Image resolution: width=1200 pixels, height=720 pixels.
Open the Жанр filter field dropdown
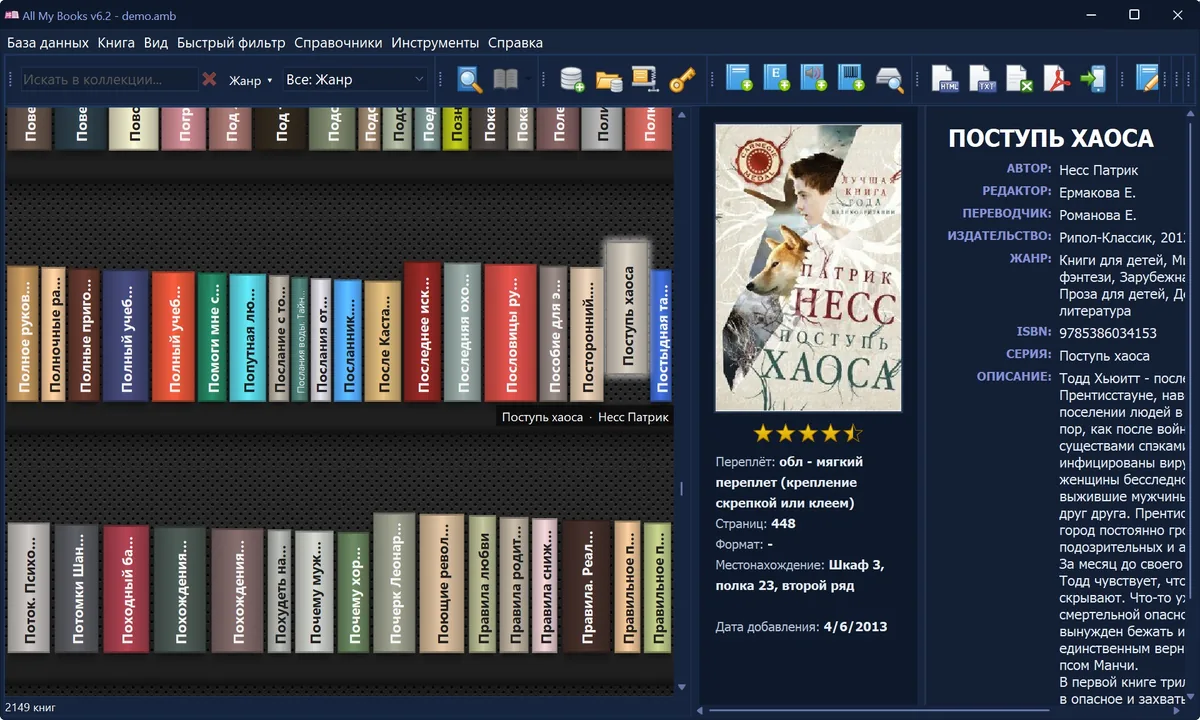(x=251, y=80)
